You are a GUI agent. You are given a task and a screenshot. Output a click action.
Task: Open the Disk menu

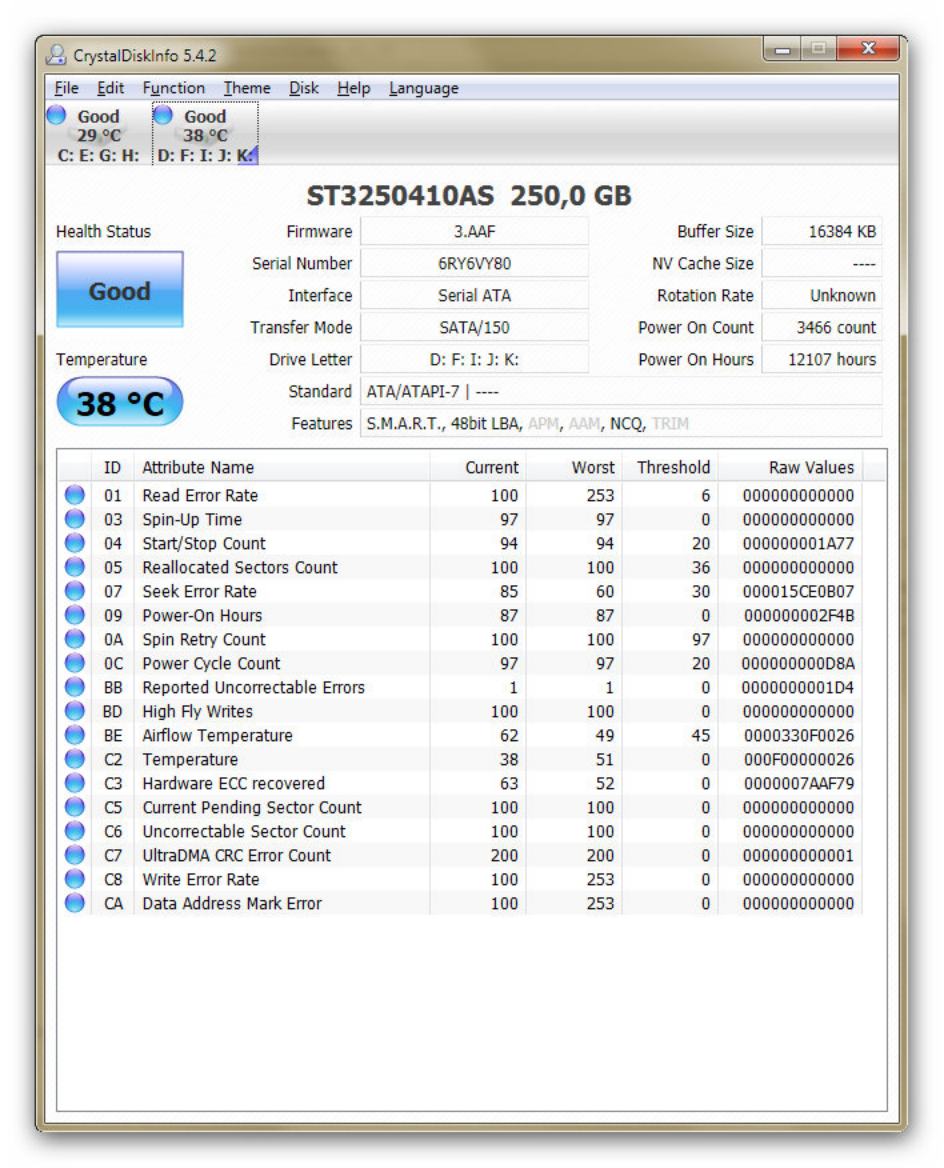click(x=303, y=88)
